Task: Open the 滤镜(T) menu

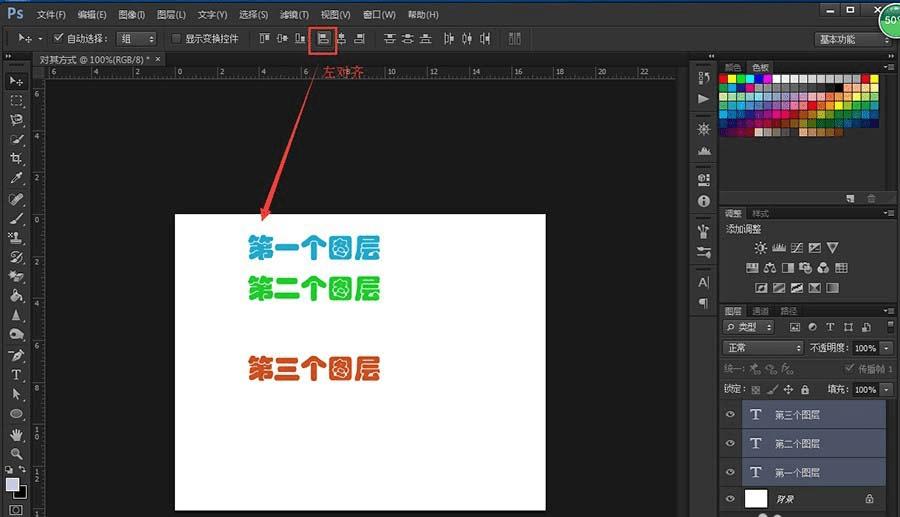Action: (x=294, y=15)
